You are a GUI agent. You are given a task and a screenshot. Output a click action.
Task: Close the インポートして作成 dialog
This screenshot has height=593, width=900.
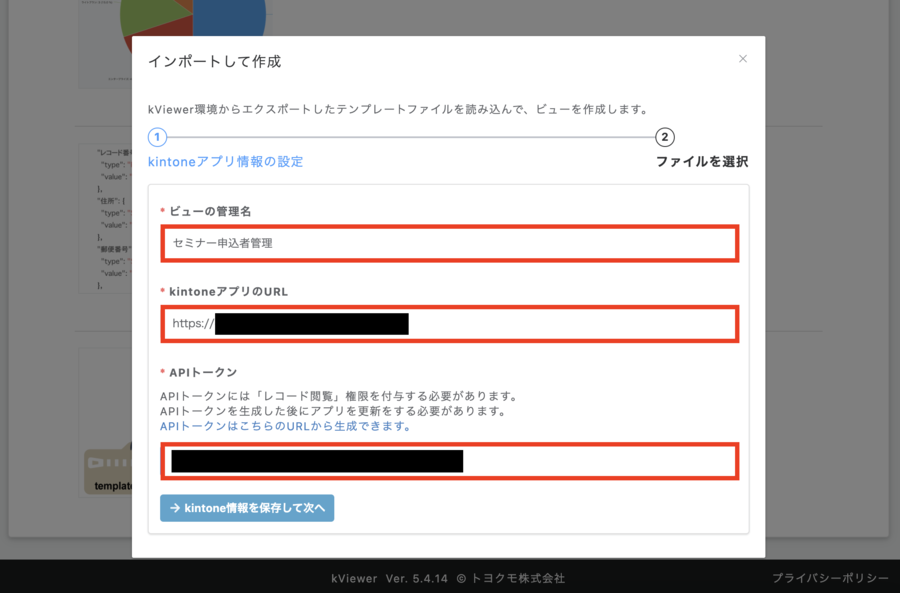pos(743,59)
